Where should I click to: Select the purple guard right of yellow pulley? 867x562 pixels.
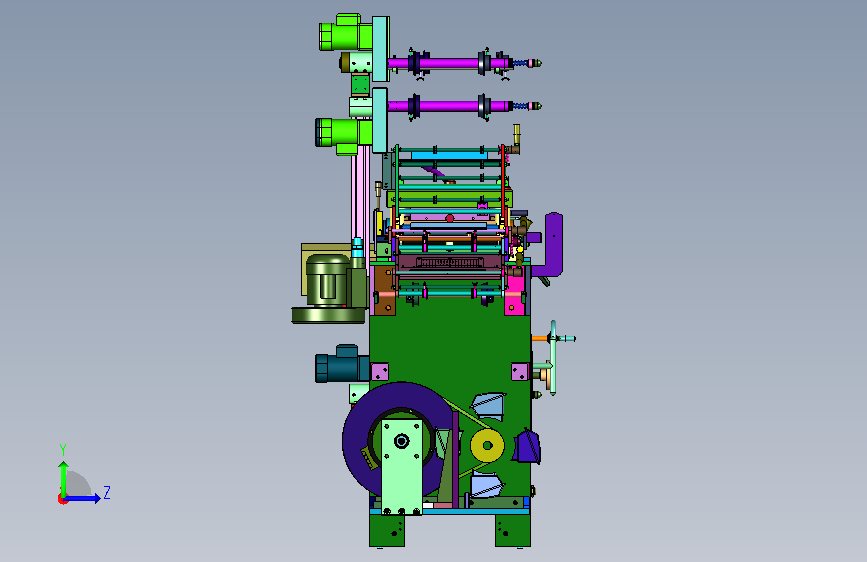click(527, 447)
